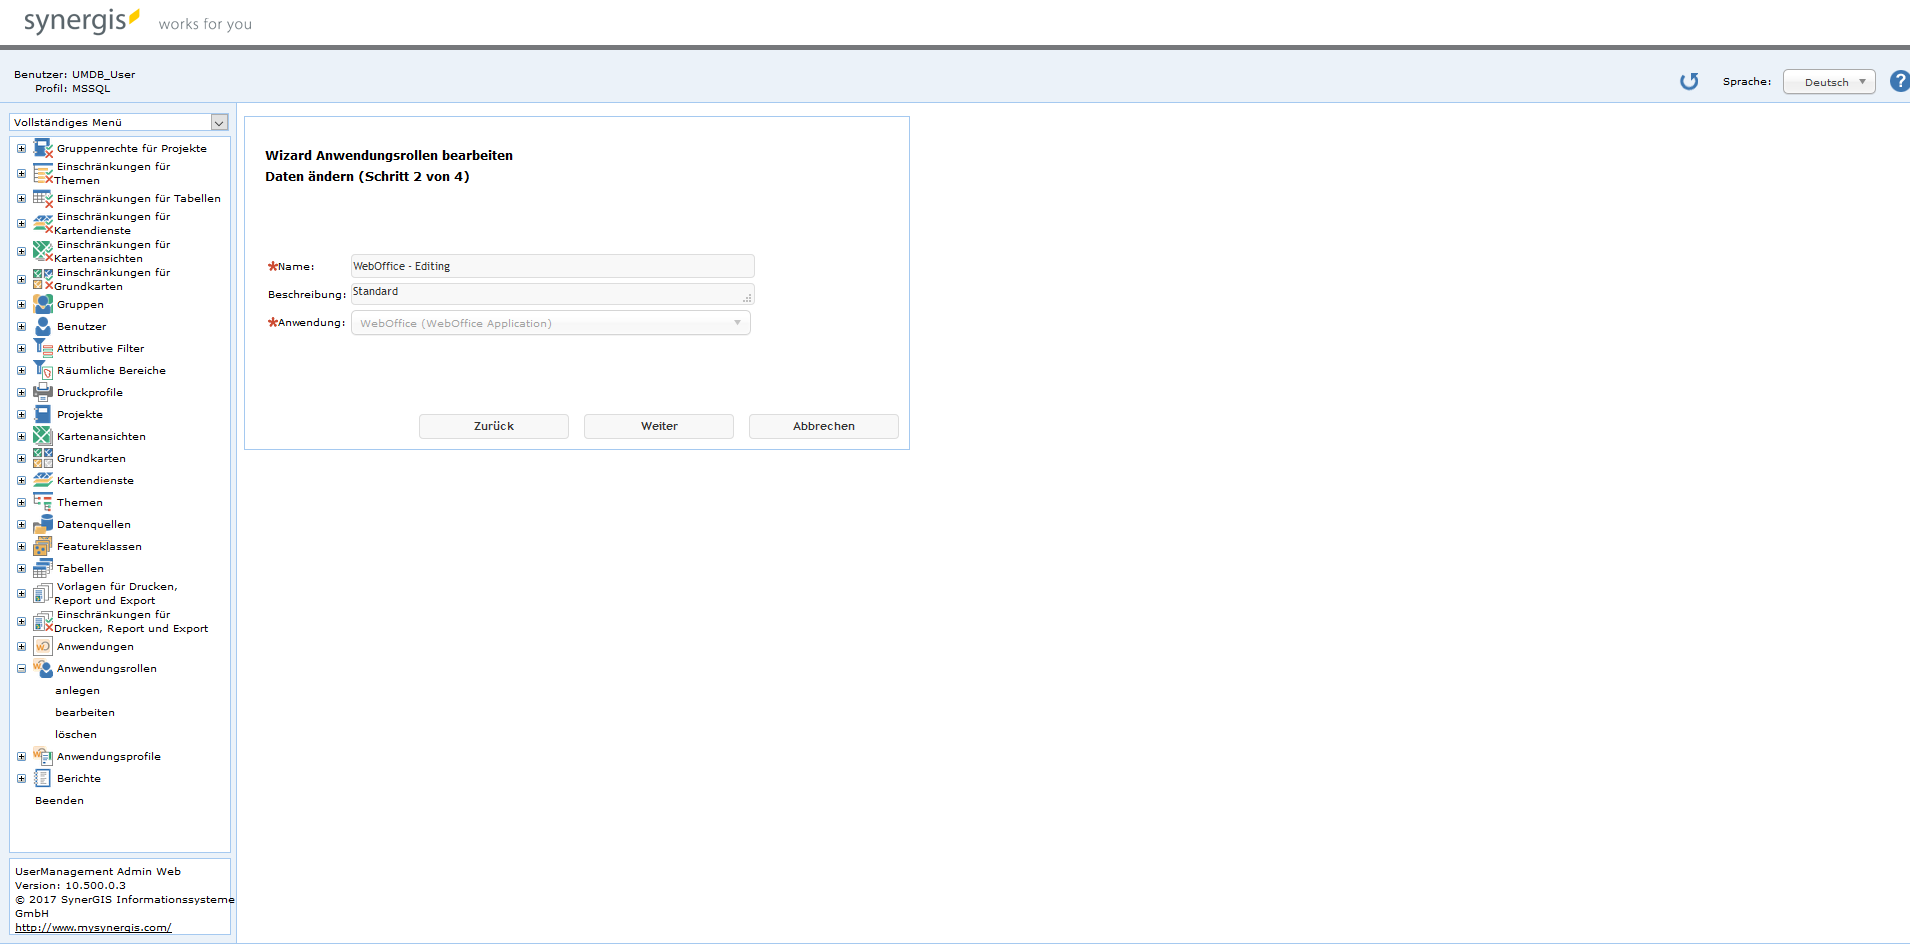Click the Name input field

551,265
